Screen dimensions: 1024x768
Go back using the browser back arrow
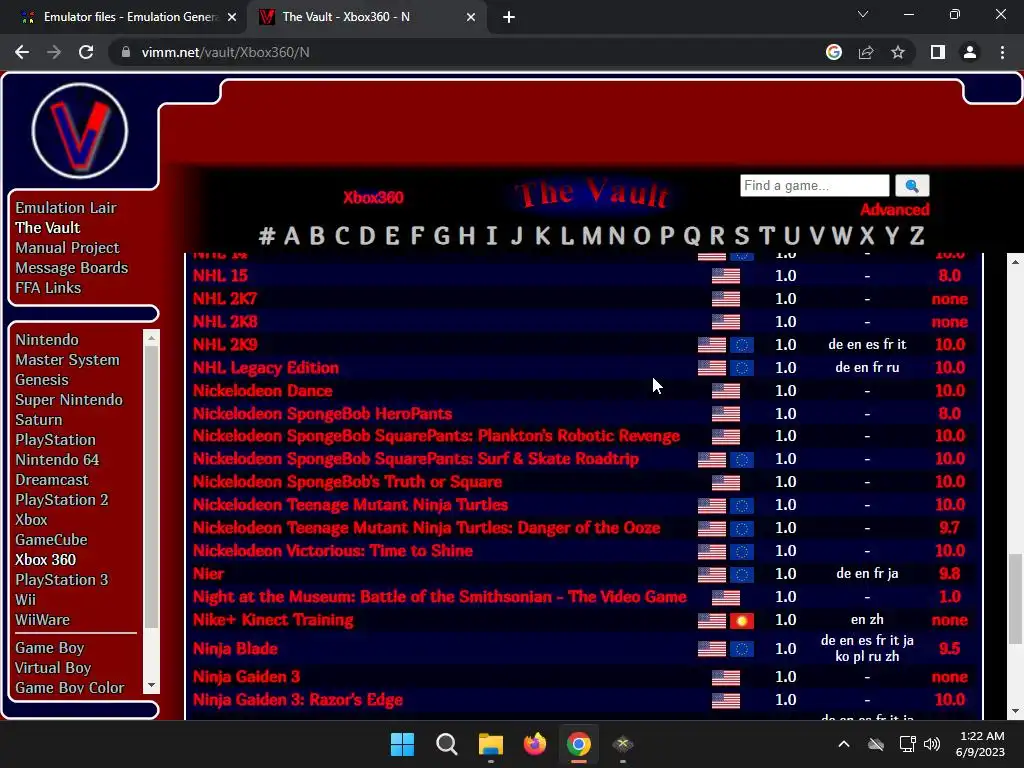click(22, 52)
